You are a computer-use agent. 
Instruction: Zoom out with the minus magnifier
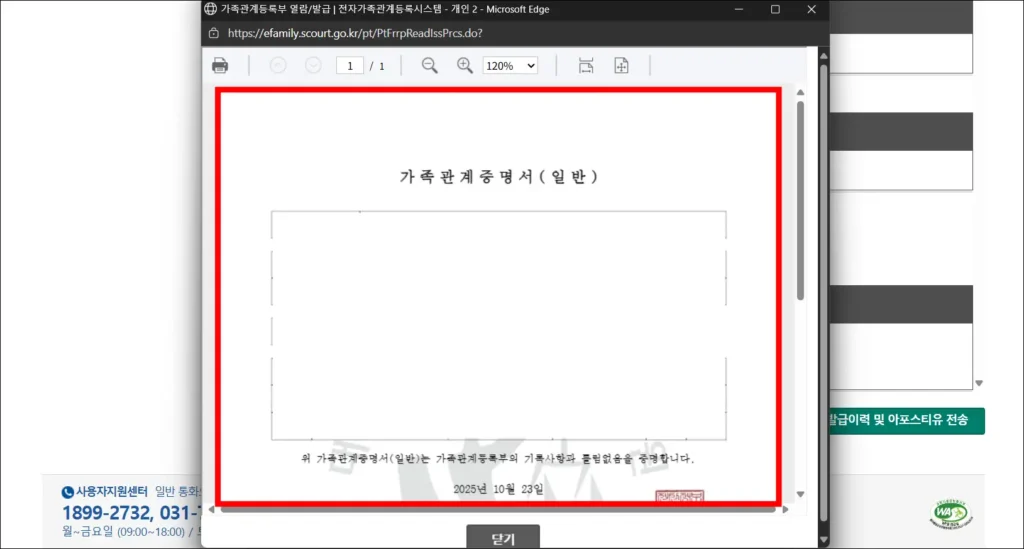click(429, 65)
